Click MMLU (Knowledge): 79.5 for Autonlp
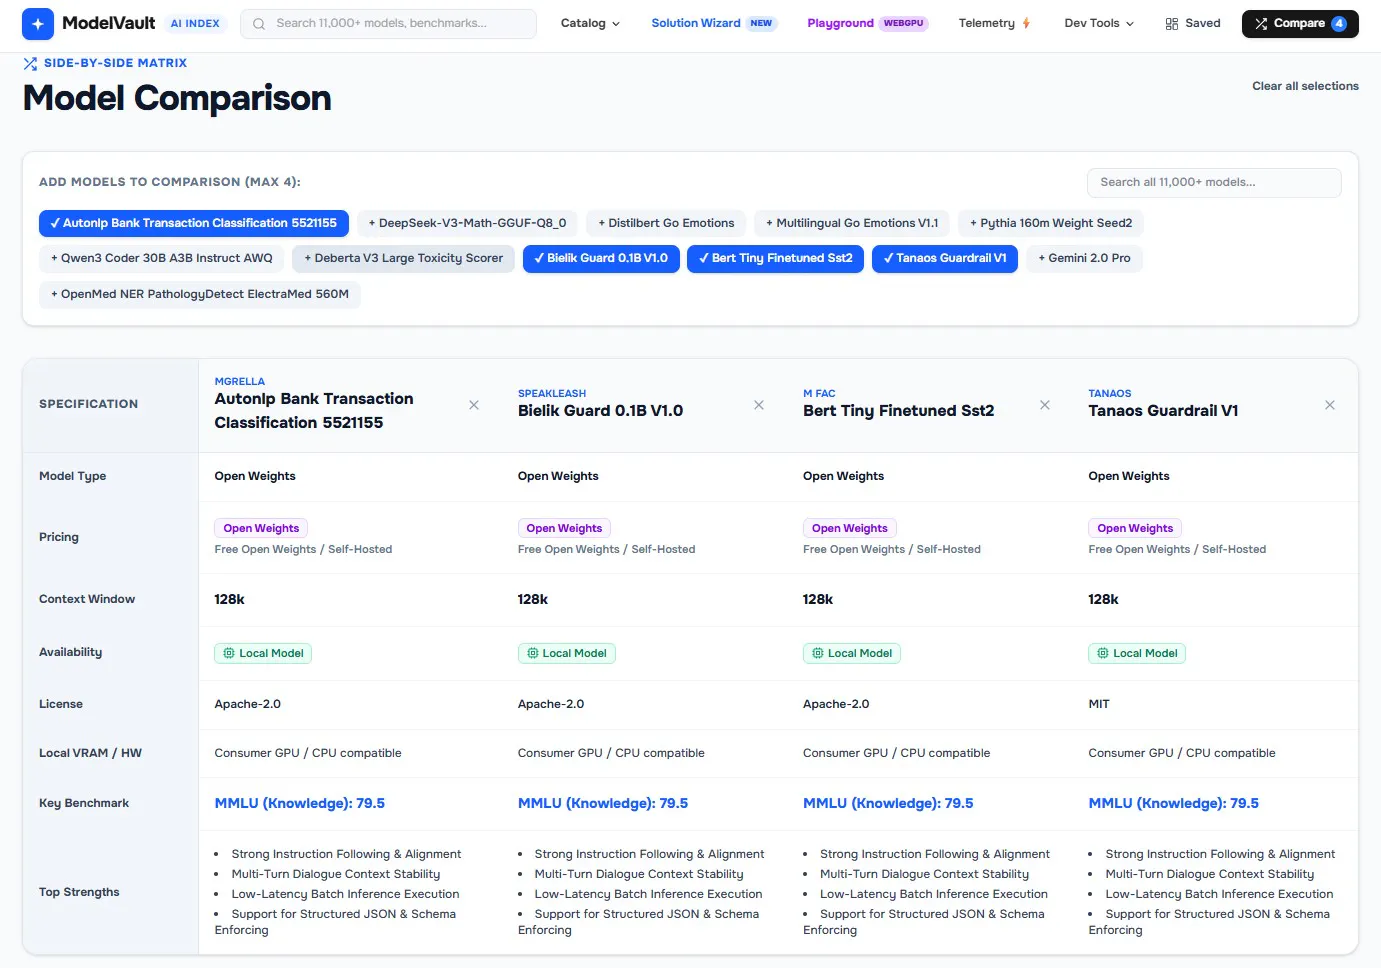 300,803
